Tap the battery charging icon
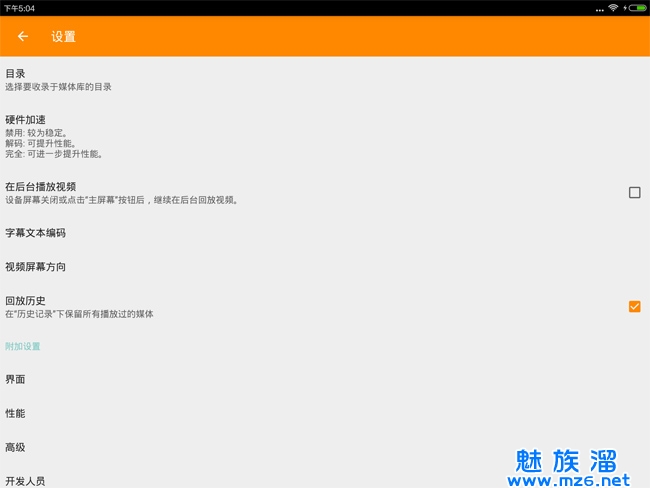 [x=635, y=8]
